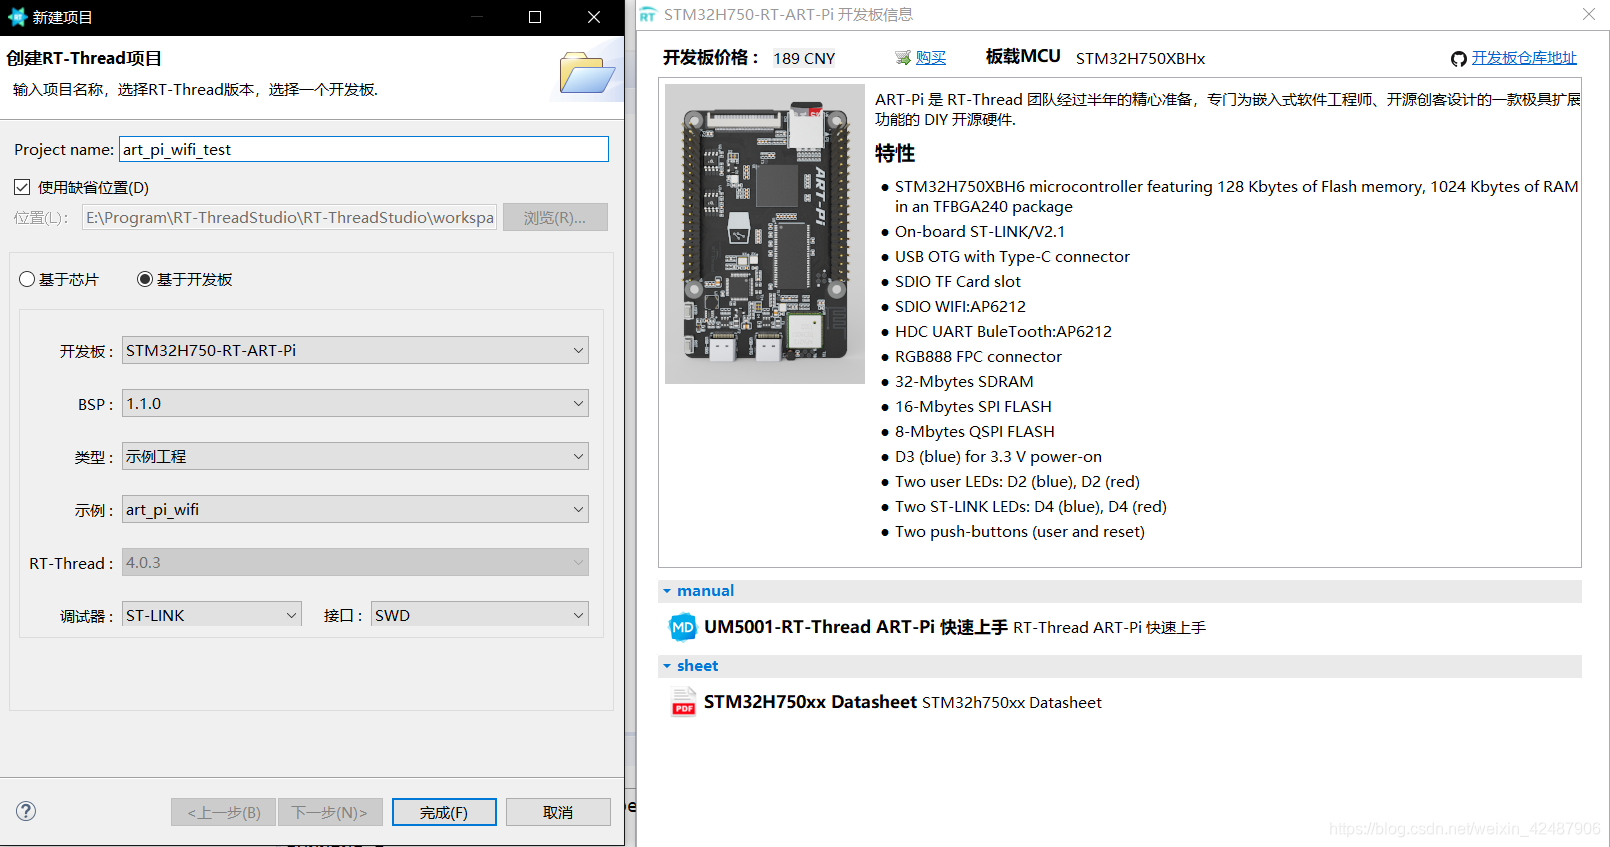
Task: Collapse the manual section
Action: point(667,591)
